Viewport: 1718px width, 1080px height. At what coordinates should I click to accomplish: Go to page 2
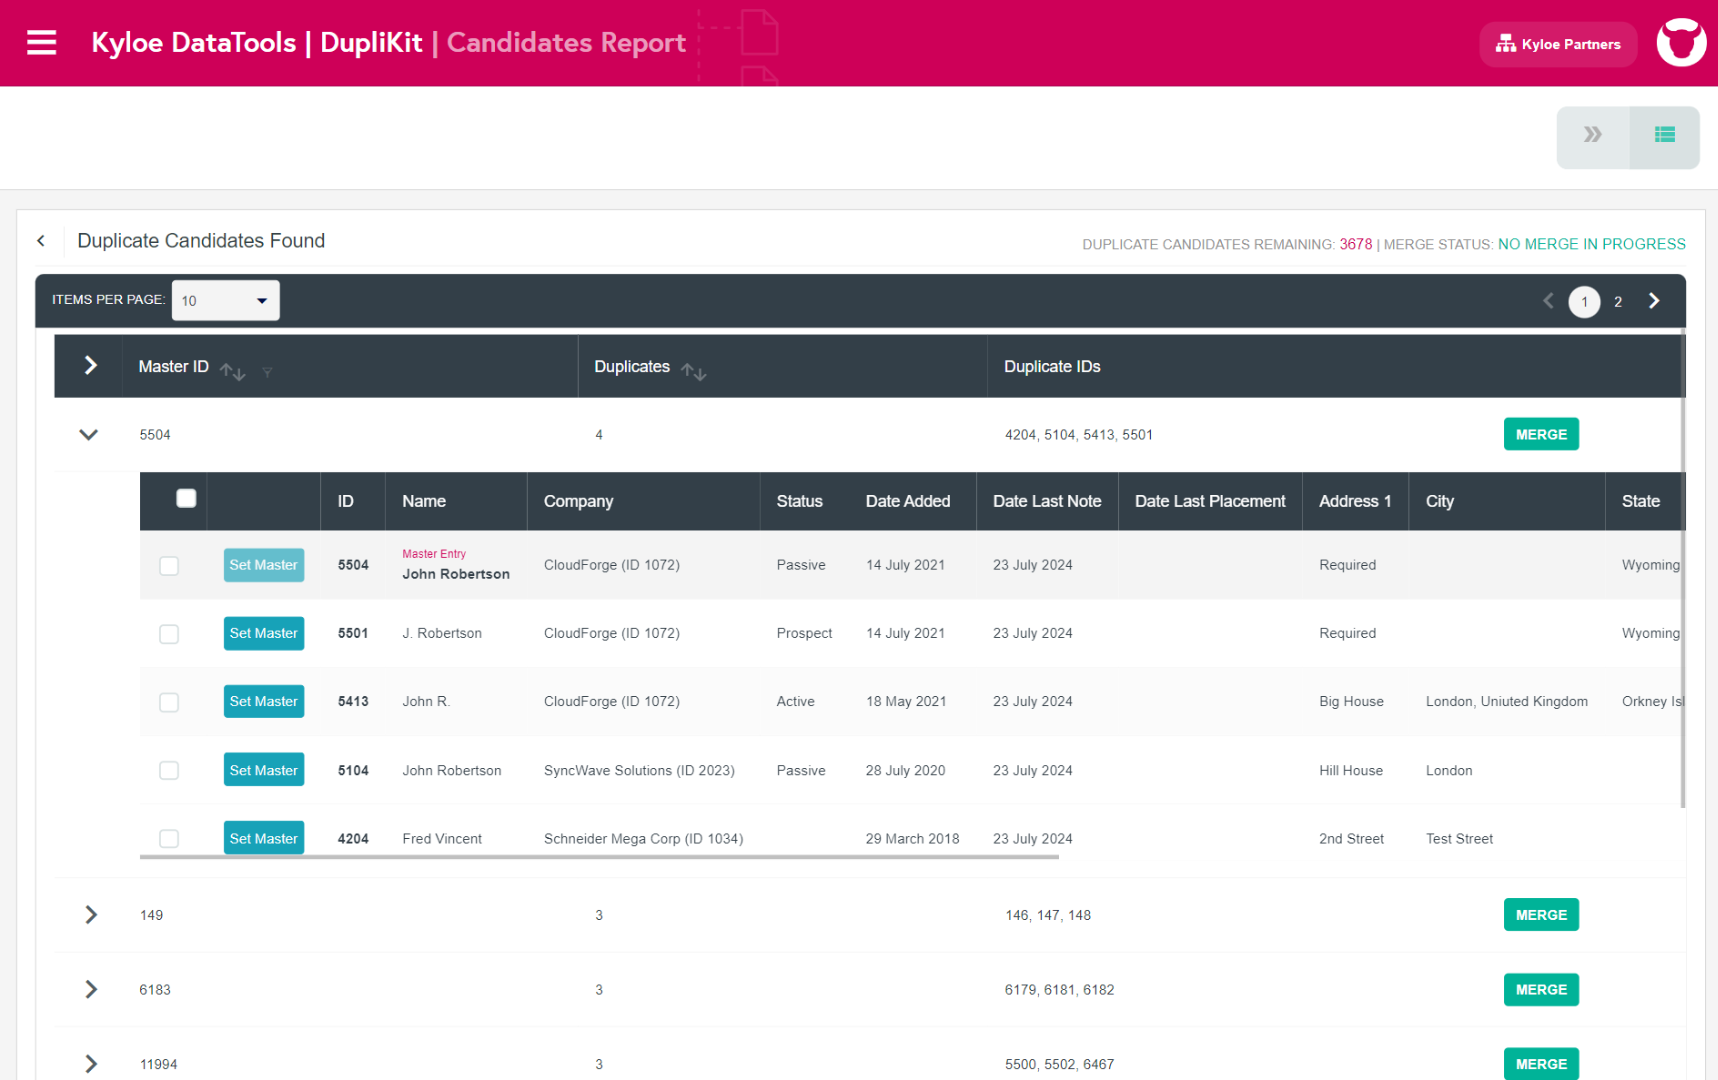[x=1618, y=302]
